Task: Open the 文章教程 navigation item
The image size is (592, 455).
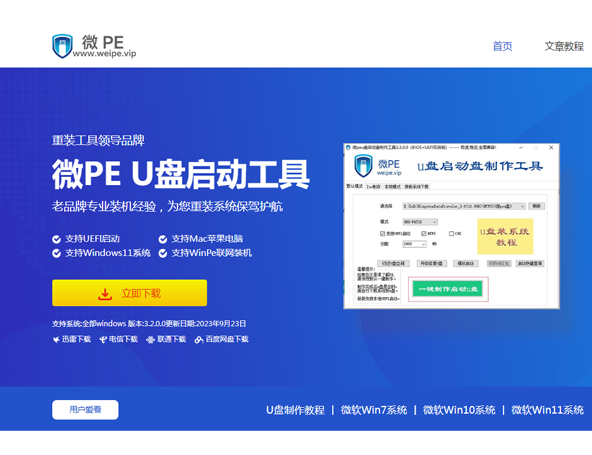Action: [x=564, y=46]
